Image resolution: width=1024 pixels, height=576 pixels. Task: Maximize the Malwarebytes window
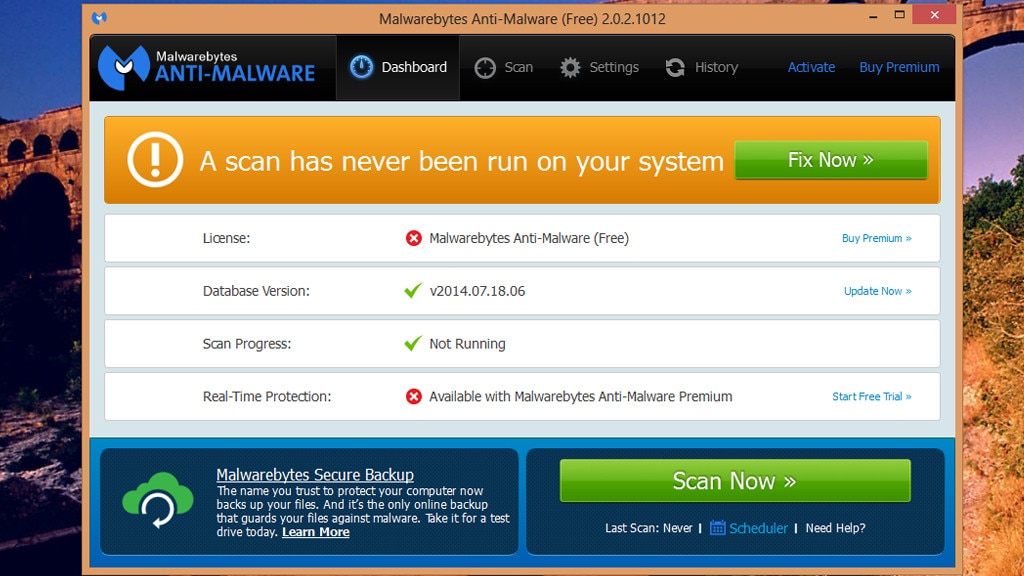point(899,15)
